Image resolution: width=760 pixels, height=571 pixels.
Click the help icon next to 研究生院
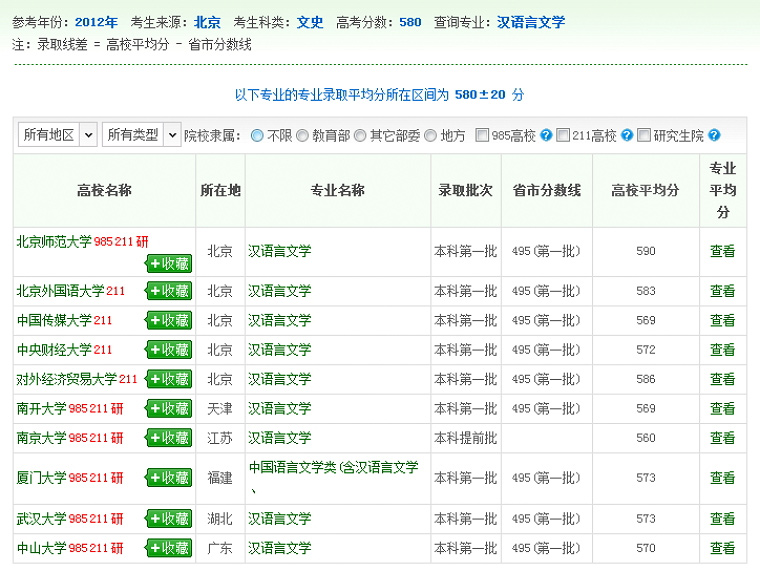(714, 135)
